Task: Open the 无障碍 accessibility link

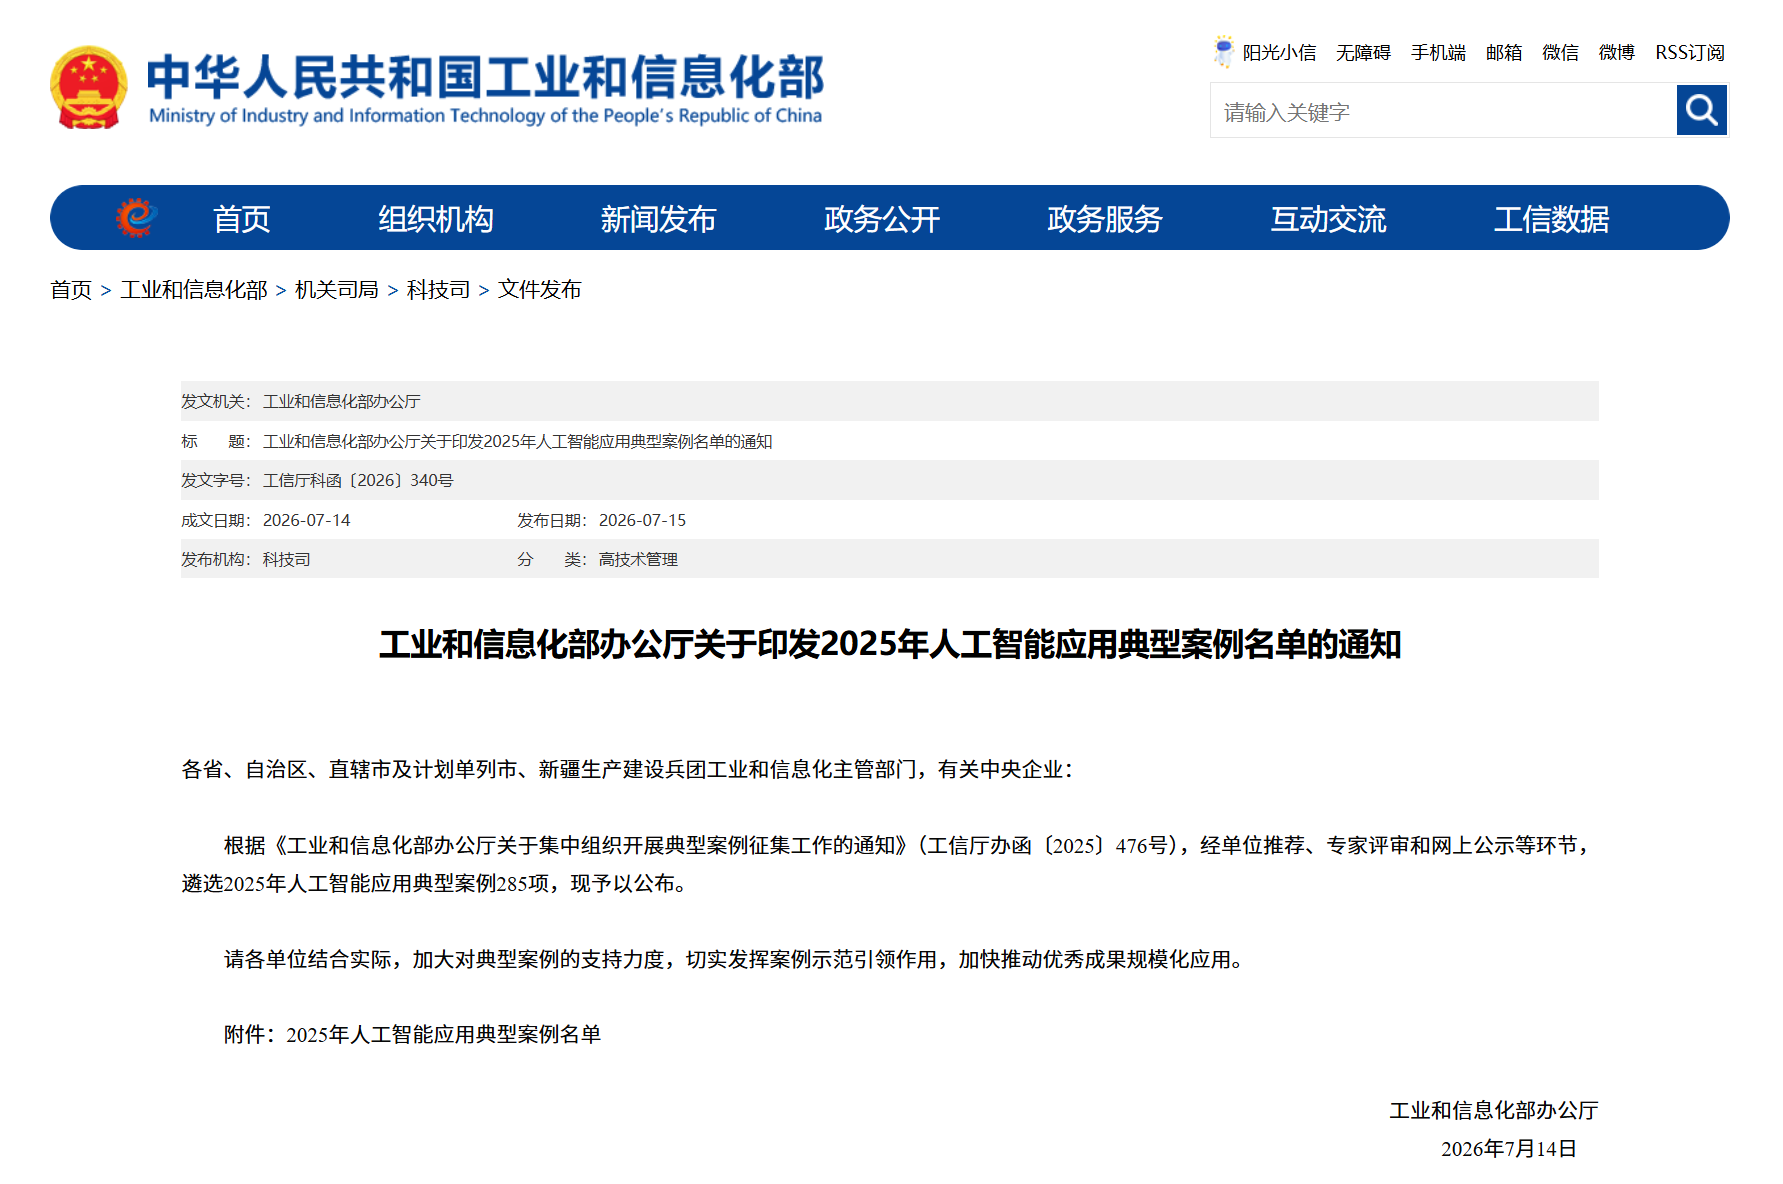Action: pyautogui.click(x=1363, y=52)
